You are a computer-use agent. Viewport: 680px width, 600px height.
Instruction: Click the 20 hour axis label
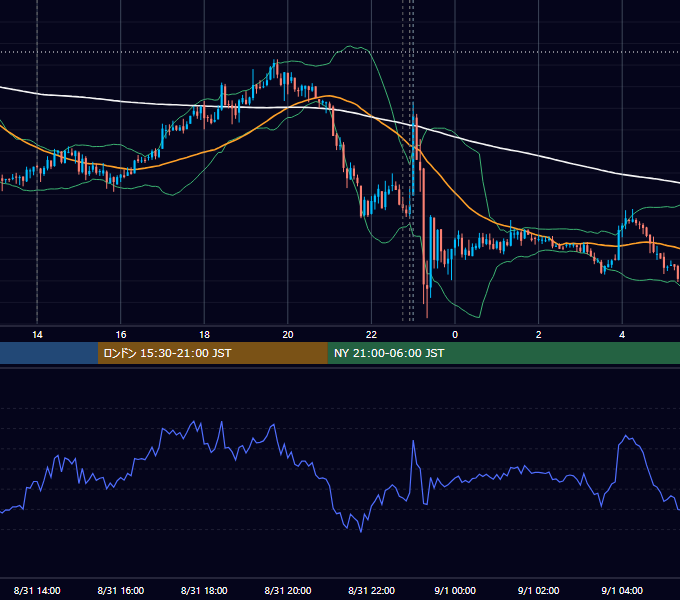(288, 335)
